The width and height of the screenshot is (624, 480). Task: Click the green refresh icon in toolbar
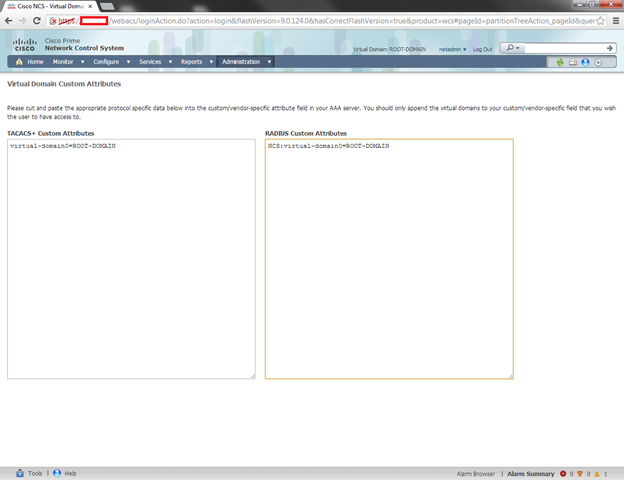[x=560, y=62]
